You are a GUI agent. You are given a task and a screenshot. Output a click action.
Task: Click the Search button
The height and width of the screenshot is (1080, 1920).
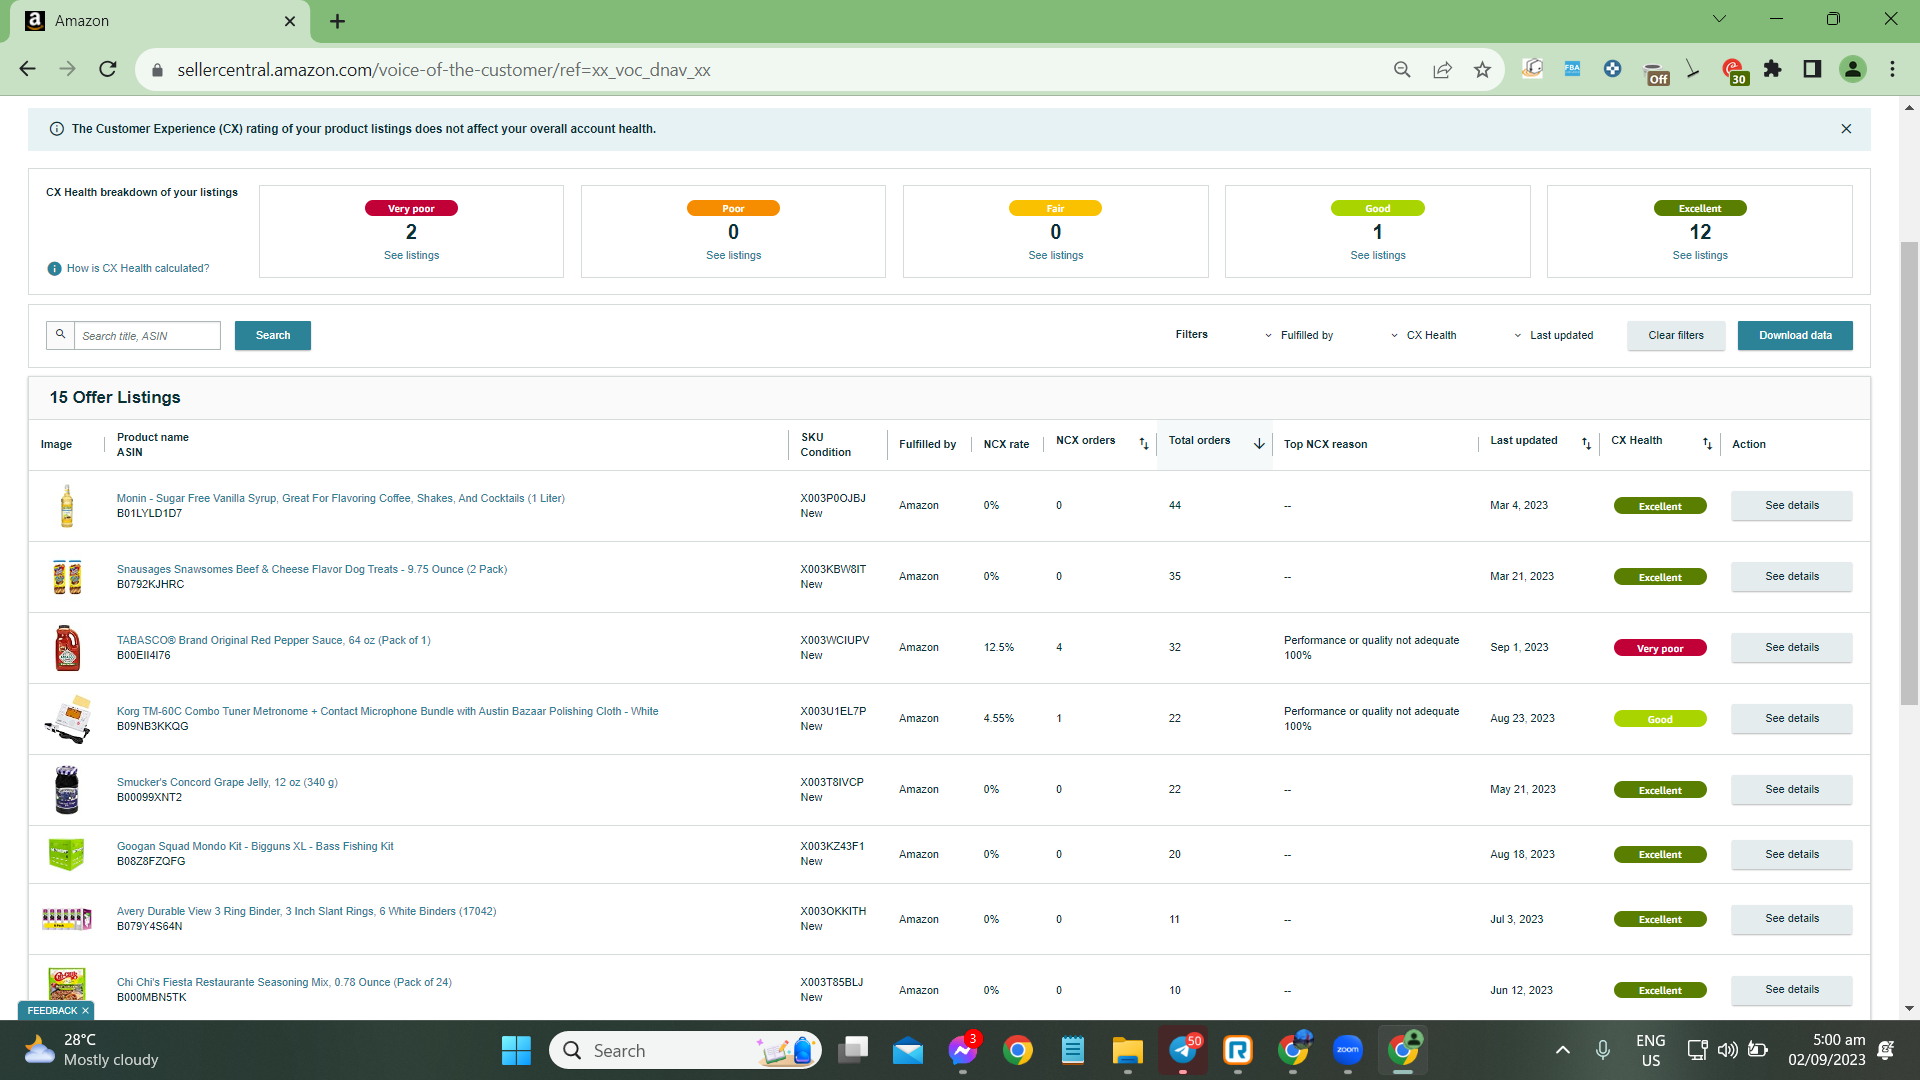(x=273, y=335)
